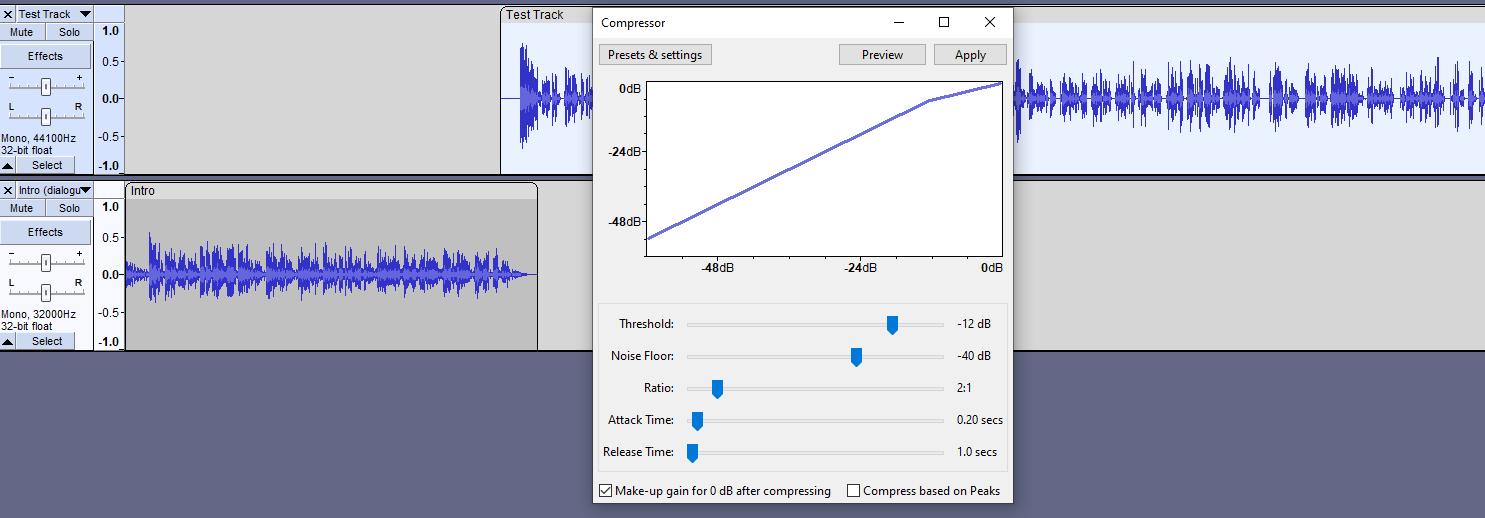This screenshot has height=518, width=1485.
Task: Open Presets & settings in Compressor
Action: [x=655, y=55]
